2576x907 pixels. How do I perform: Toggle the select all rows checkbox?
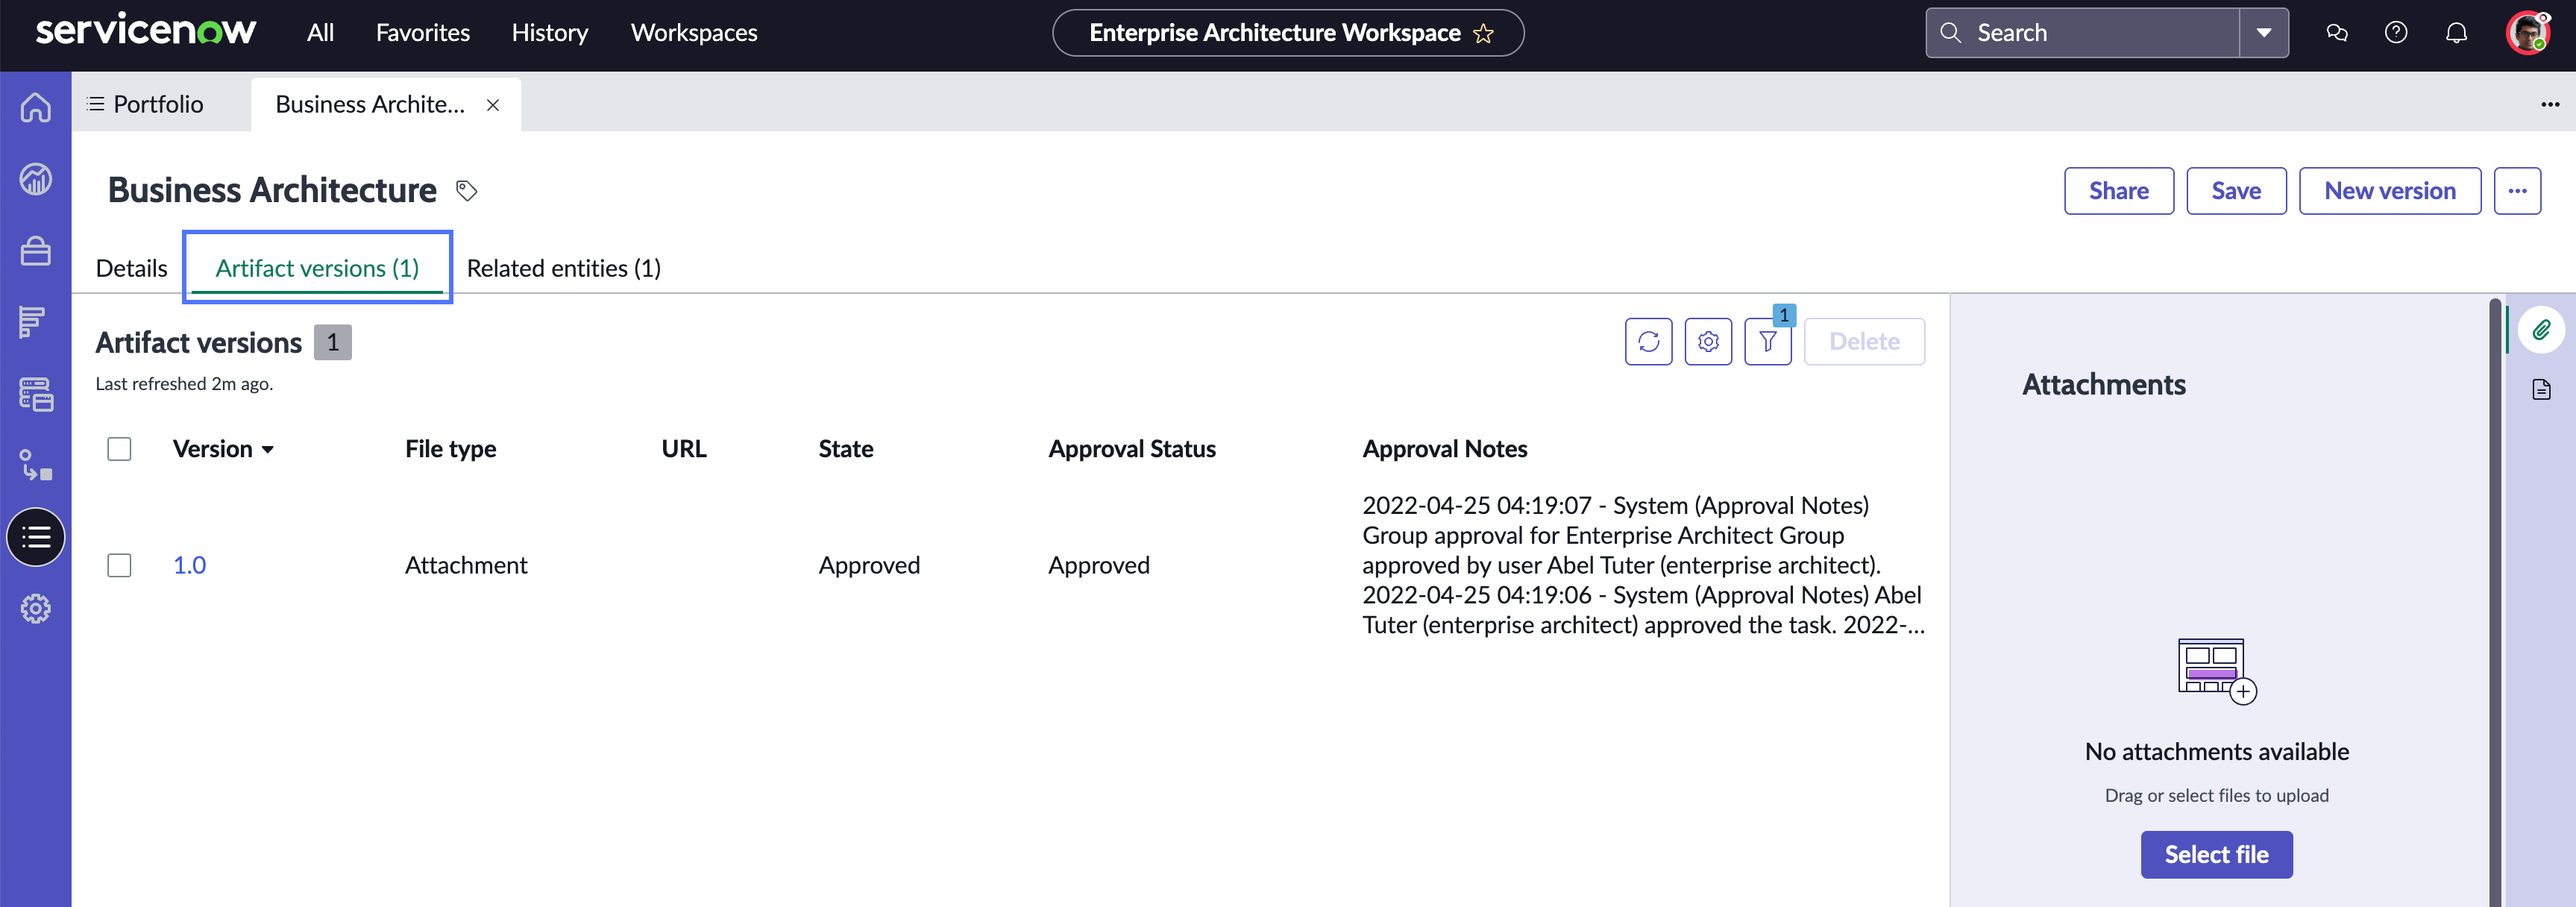[x=119, y=449]
